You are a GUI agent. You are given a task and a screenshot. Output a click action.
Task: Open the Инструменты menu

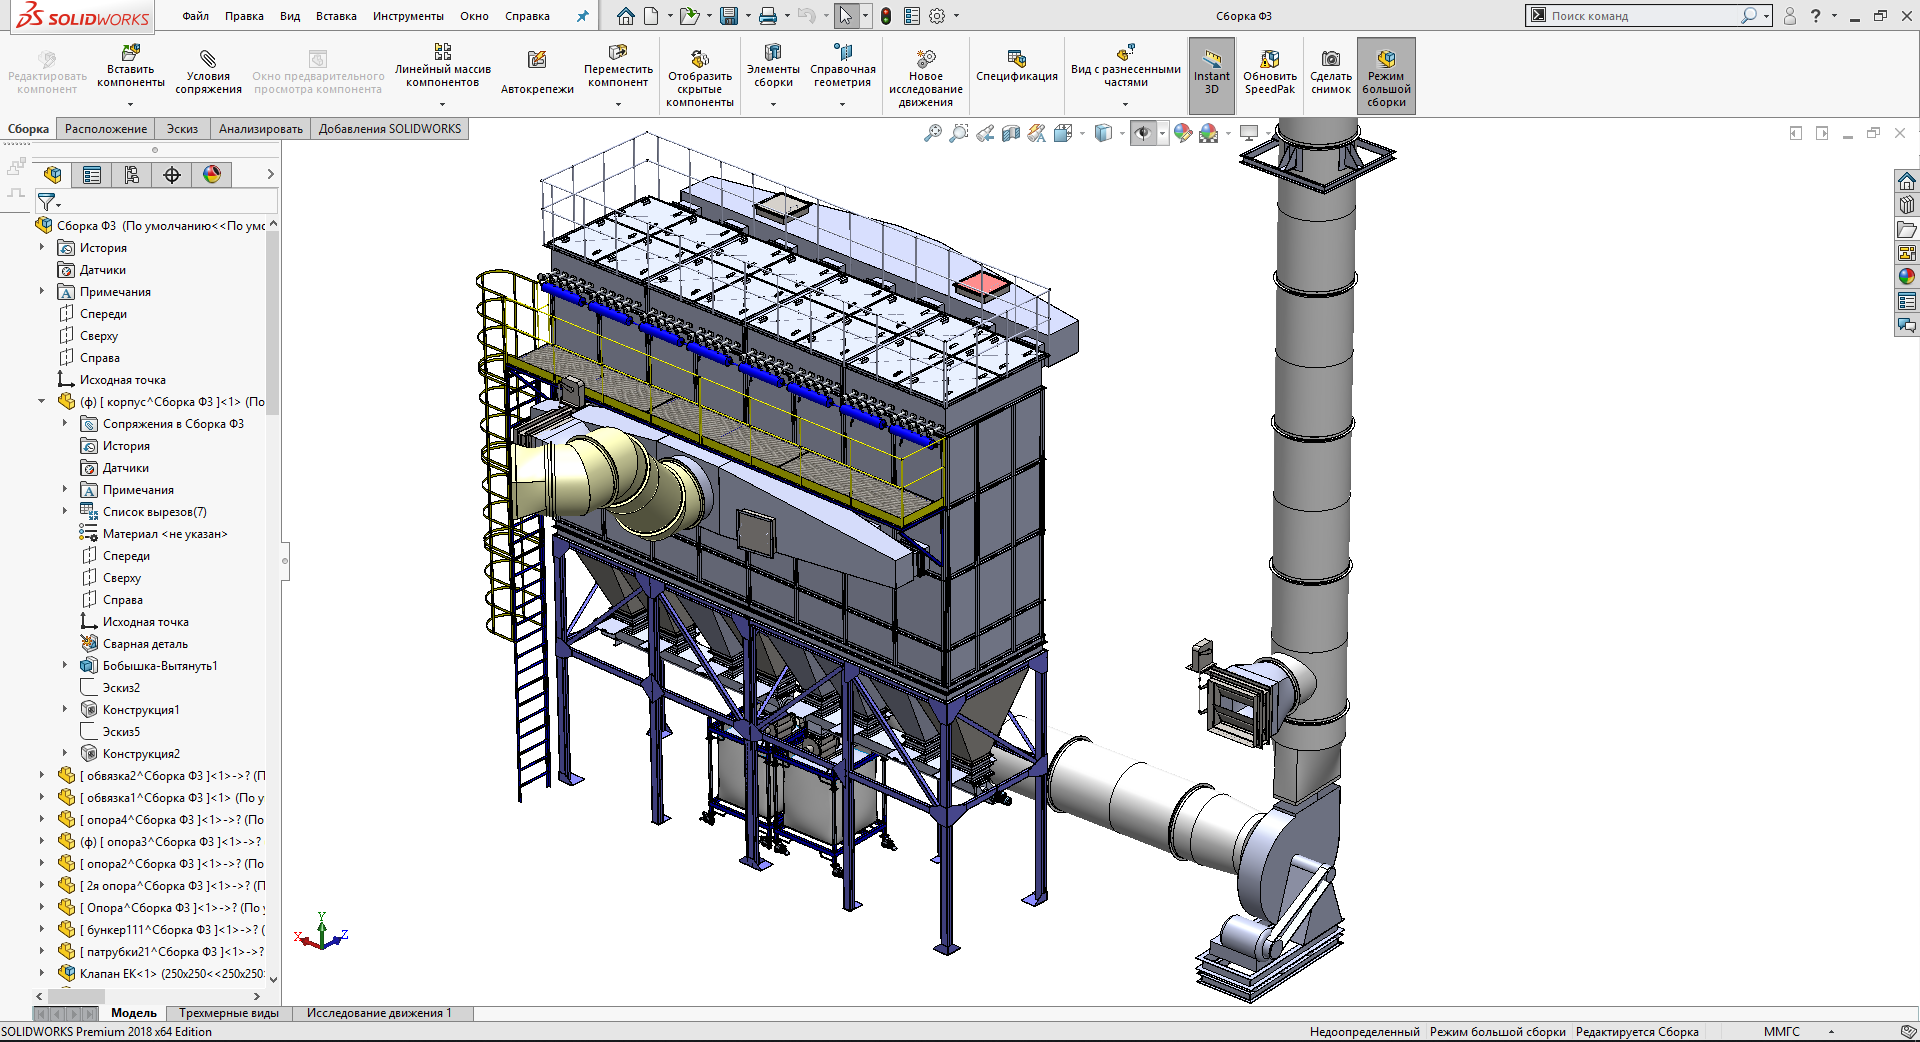pyautogui.click(x=408, y=16)
